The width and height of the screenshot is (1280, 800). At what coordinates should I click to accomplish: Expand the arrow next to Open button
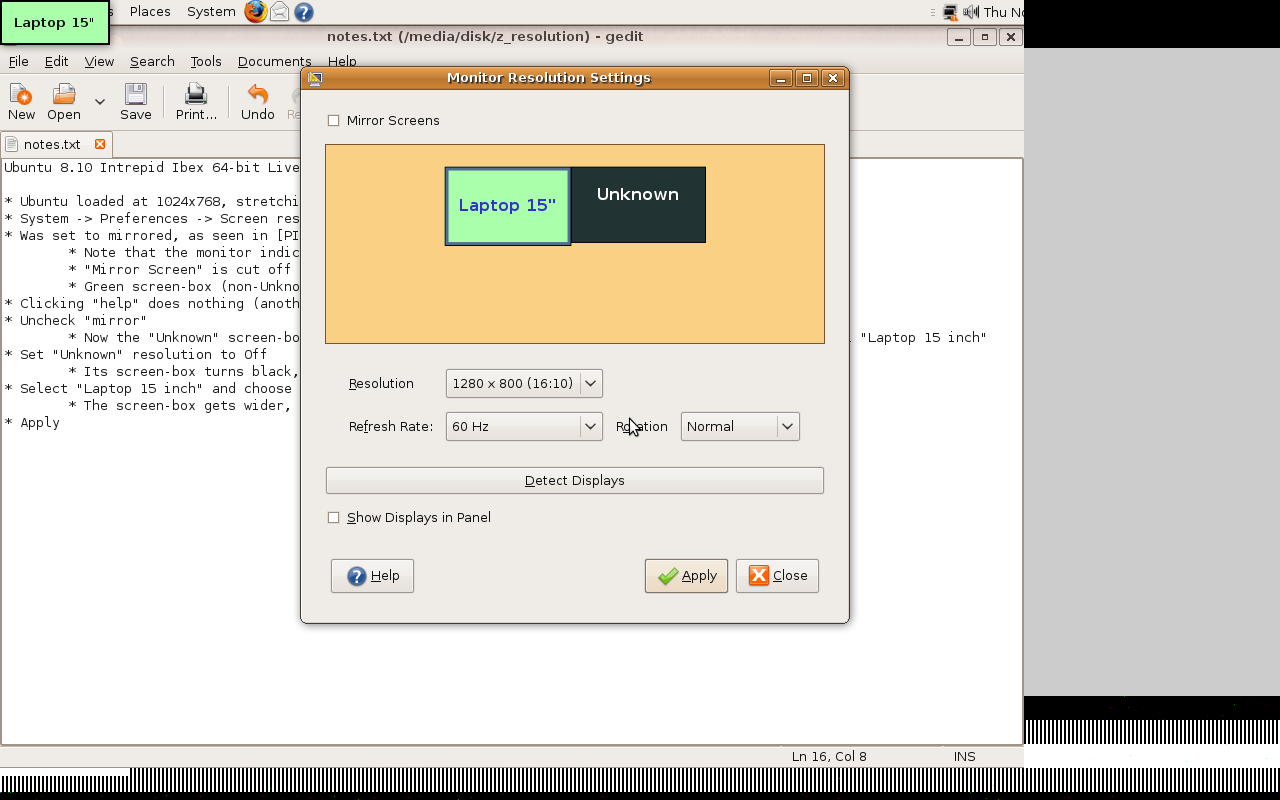tap(100, 102)
